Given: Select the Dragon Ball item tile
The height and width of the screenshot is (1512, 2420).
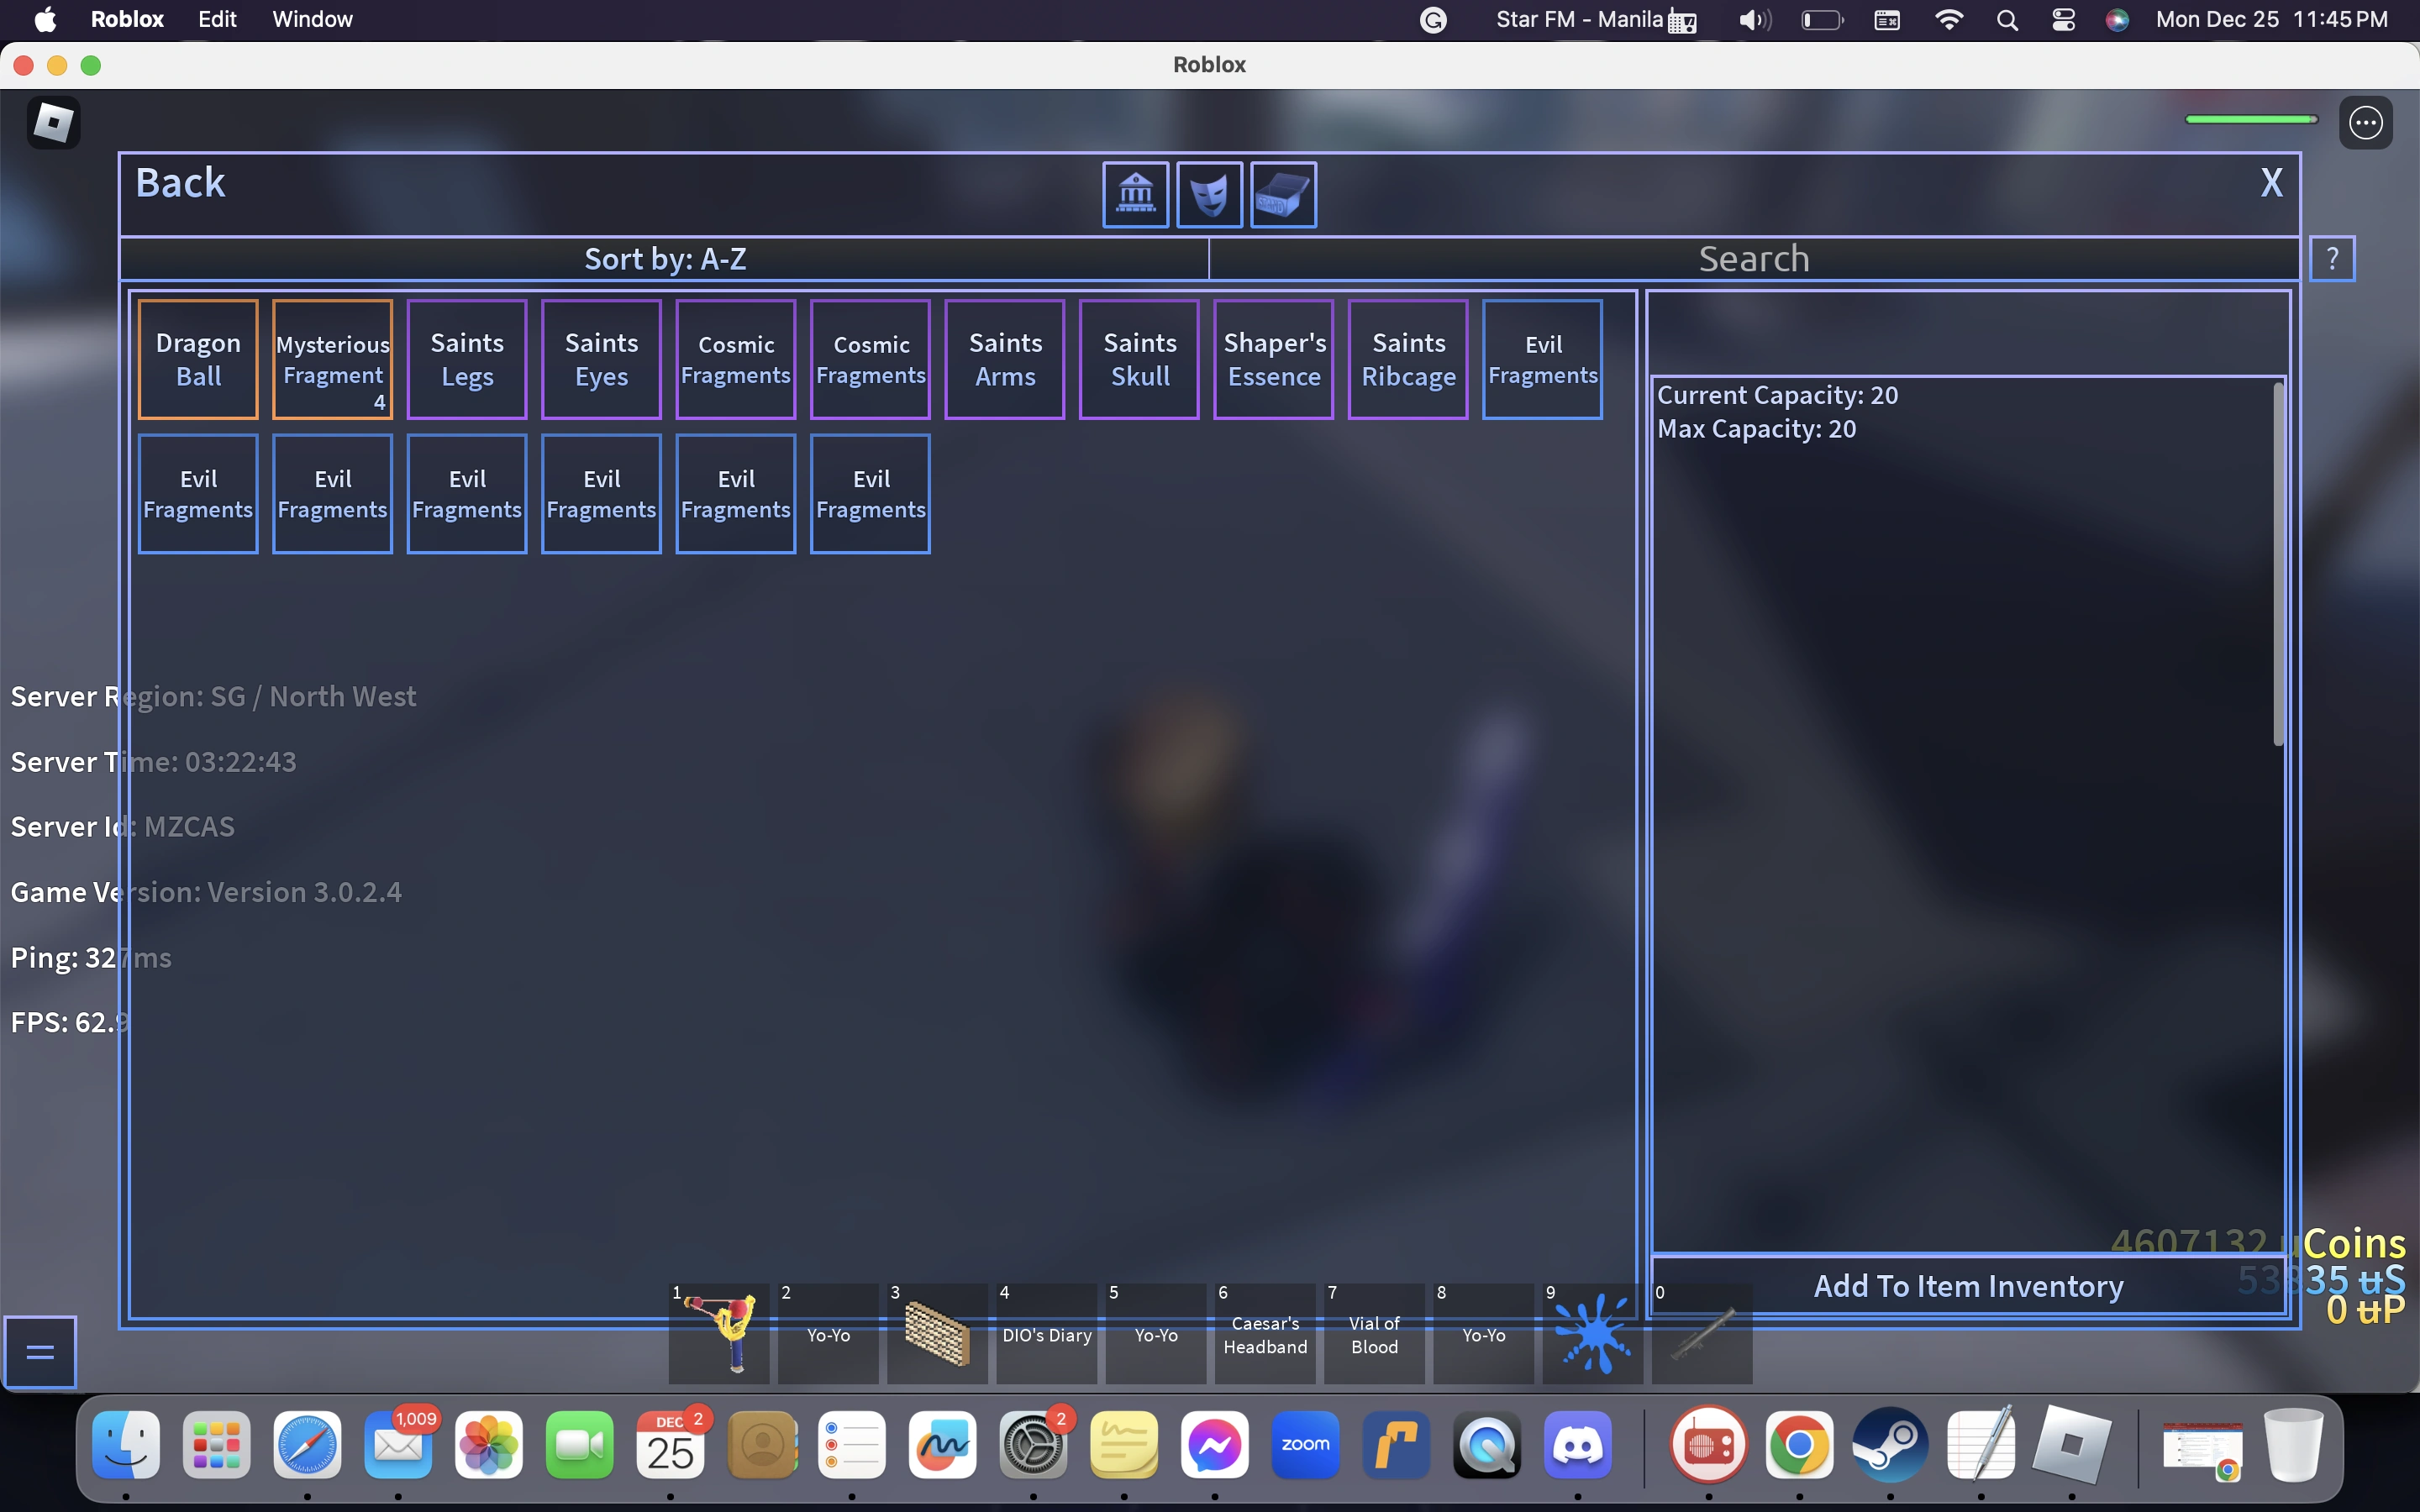Looking at the screenshot, I should pos(198,359).
